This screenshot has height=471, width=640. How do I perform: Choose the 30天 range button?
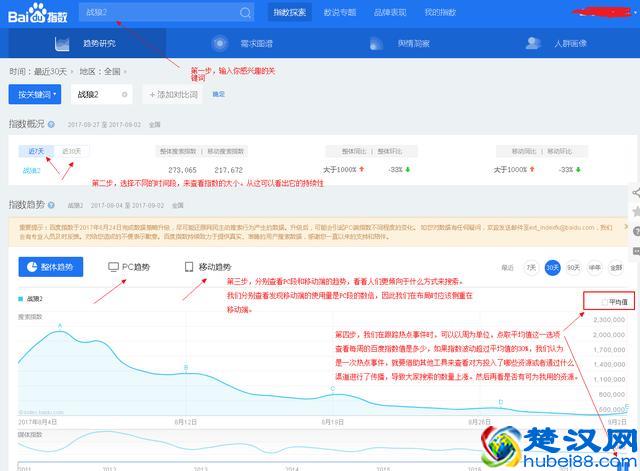point(552,268)
